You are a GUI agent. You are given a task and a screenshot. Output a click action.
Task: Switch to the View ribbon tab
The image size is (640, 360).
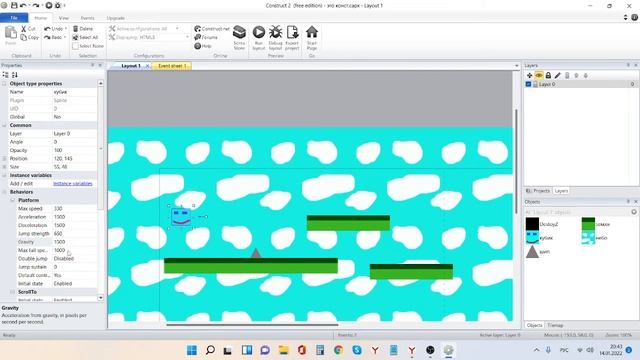(x=64, y=18)
